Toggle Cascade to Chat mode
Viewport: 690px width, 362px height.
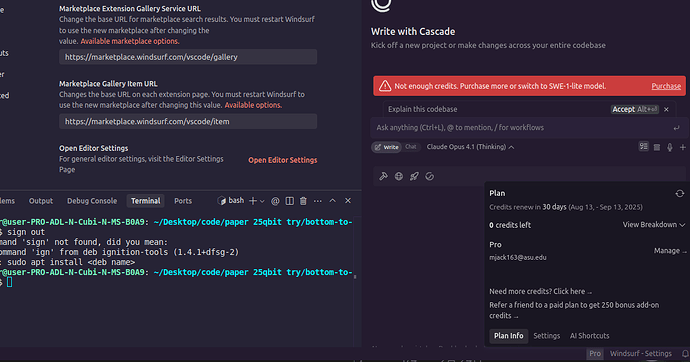coord(411,147)
